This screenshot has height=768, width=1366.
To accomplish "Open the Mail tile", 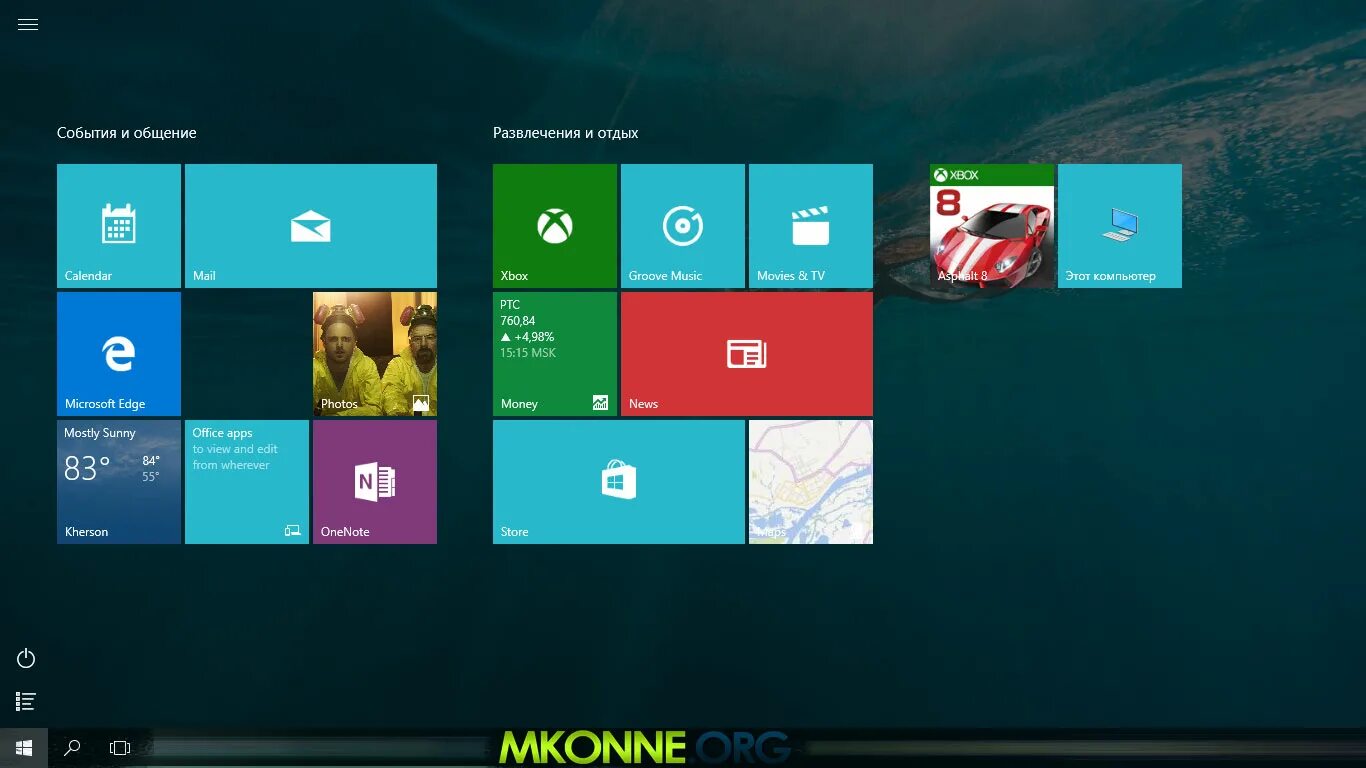I will point(311,226).
